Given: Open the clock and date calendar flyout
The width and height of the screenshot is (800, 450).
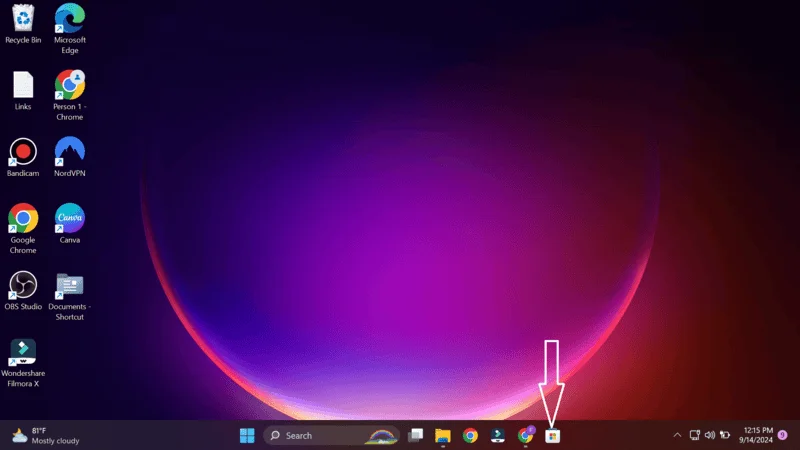Looking at the screenshot, I should pos(759,436).
